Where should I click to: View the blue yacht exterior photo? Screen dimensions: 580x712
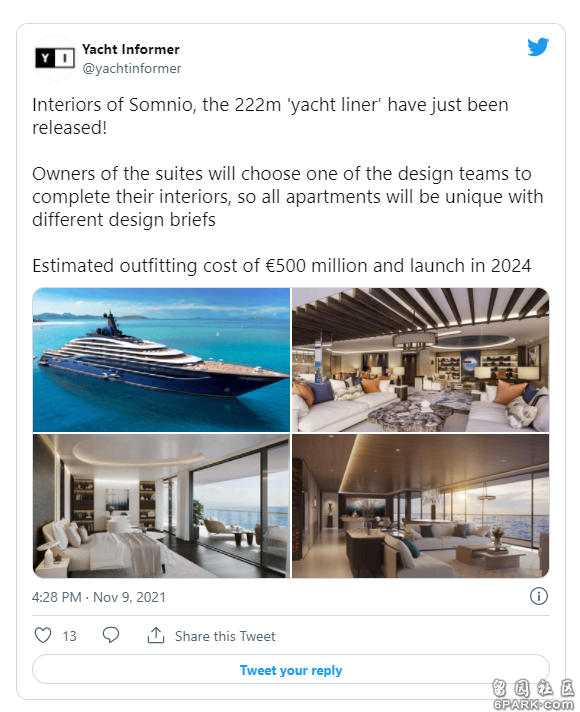161,360
